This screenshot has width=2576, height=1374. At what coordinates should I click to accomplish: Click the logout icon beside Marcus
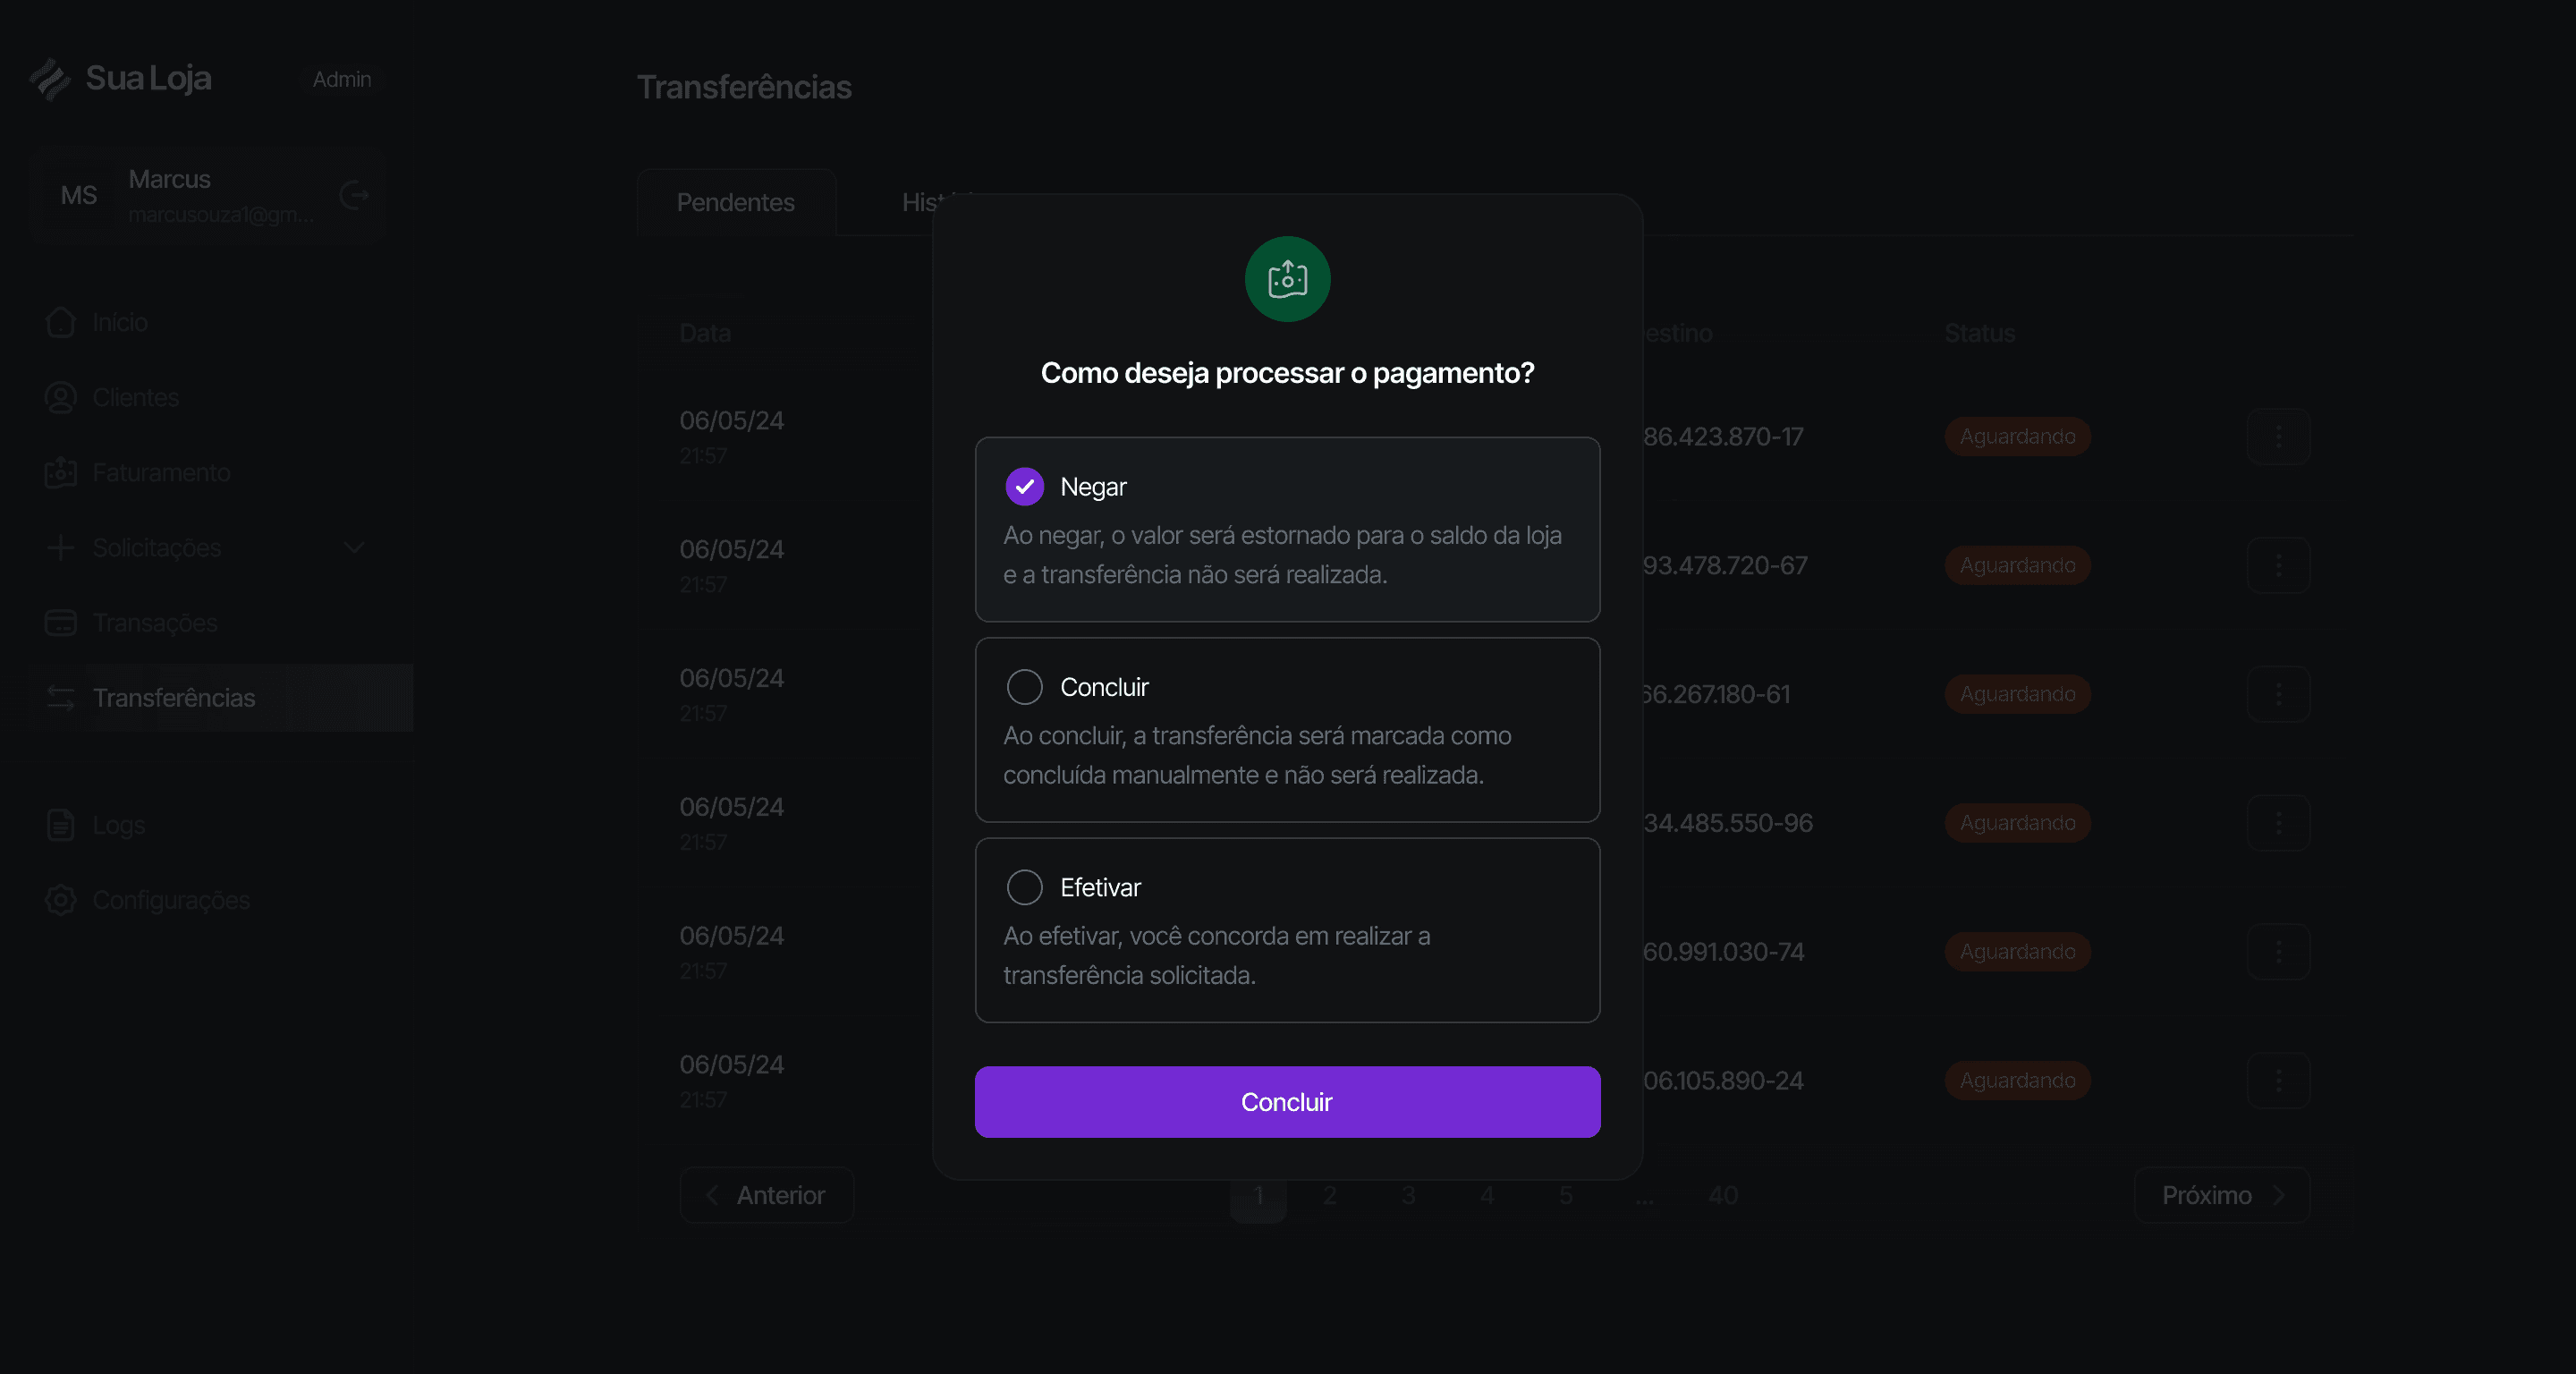tap(354, 195)
